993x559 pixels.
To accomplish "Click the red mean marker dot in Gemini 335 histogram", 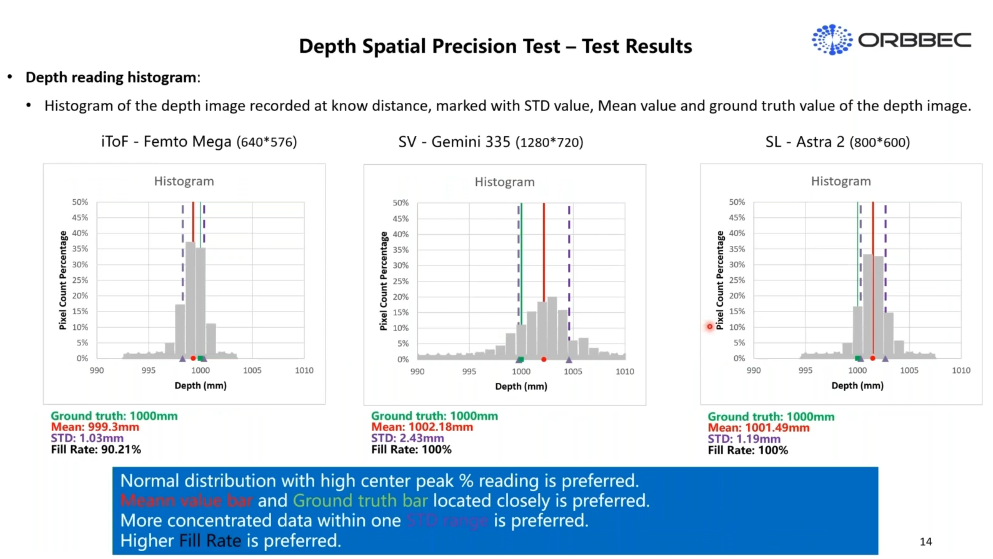I will coord(543,358).
